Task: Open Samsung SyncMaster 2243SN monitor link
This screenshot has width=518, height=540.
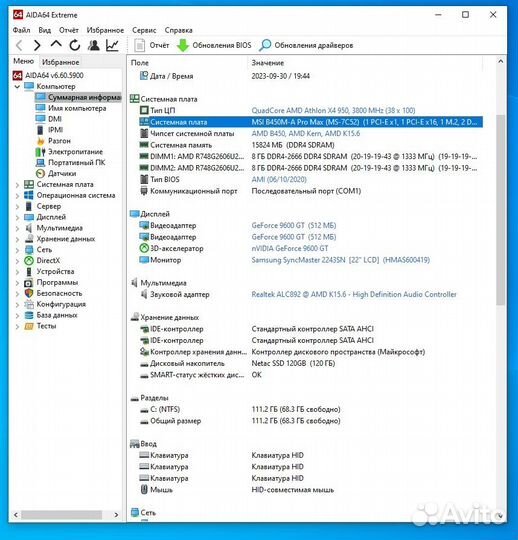Action: (x=340, y=260)
